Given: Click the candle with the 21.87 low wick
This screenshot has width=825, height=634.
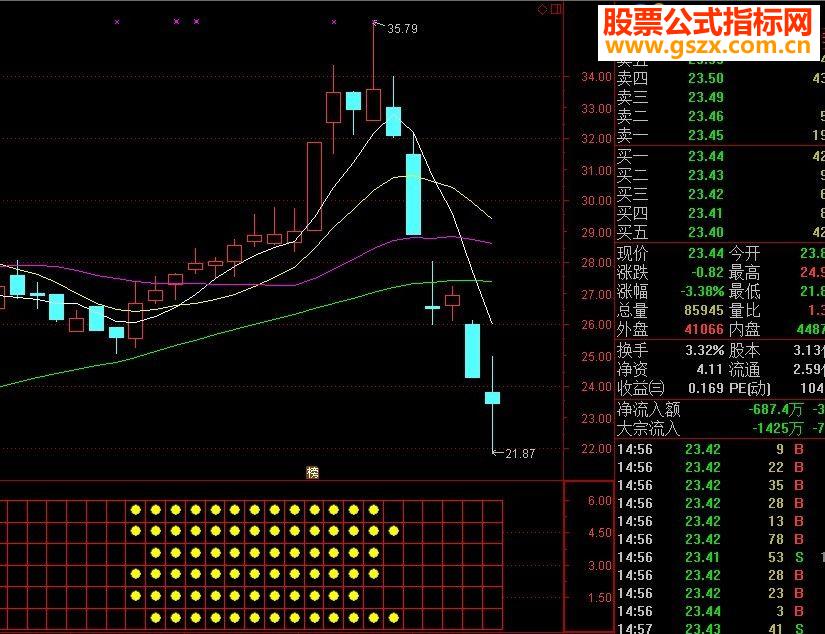Looking at the screenshot, I should [492, 398].
